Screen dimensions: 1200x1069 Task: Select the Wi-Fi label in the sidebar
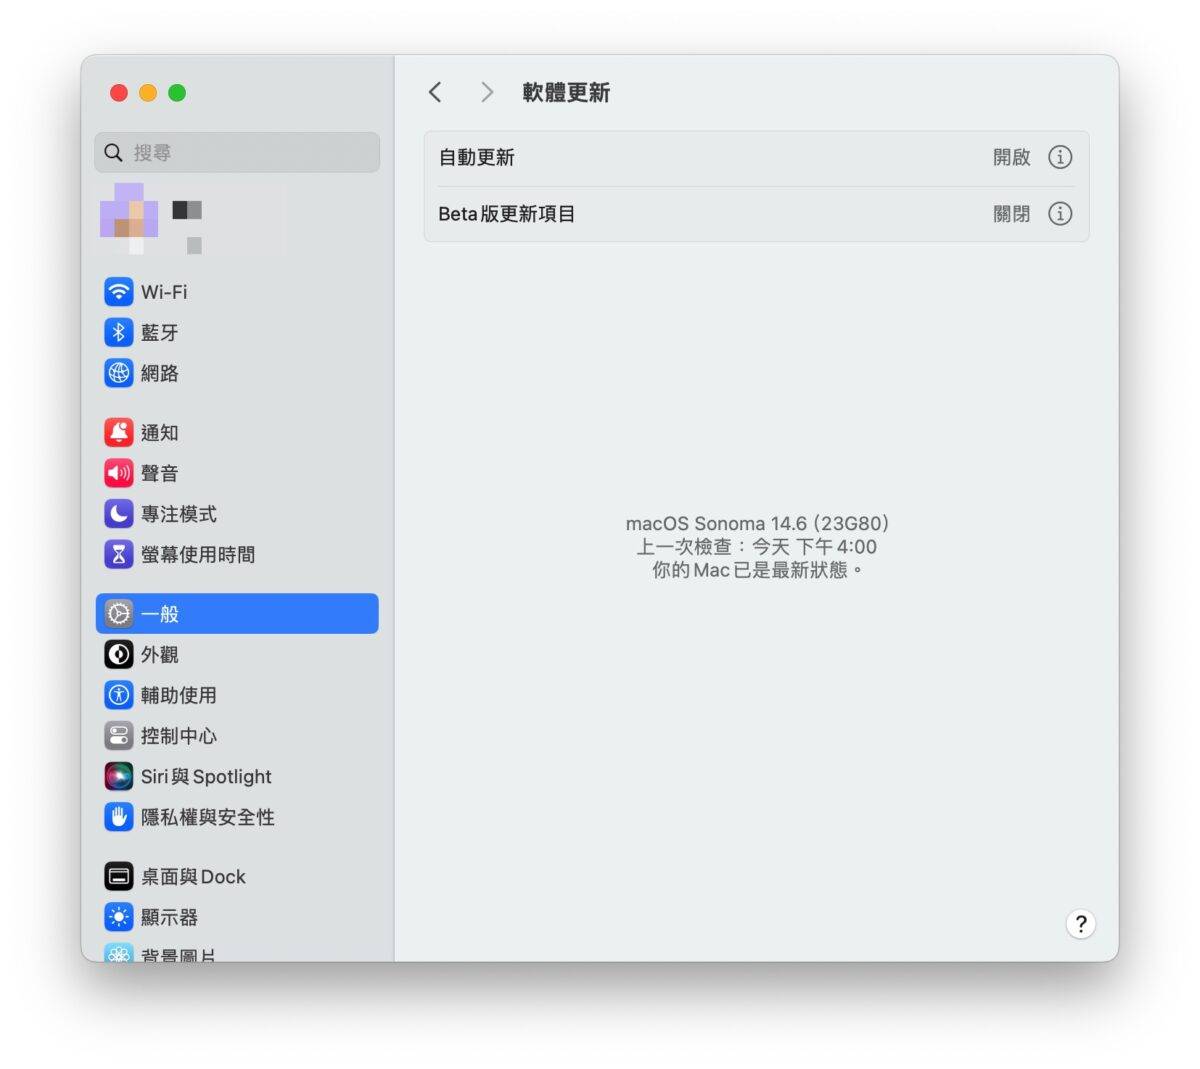[x=164, y=292]
